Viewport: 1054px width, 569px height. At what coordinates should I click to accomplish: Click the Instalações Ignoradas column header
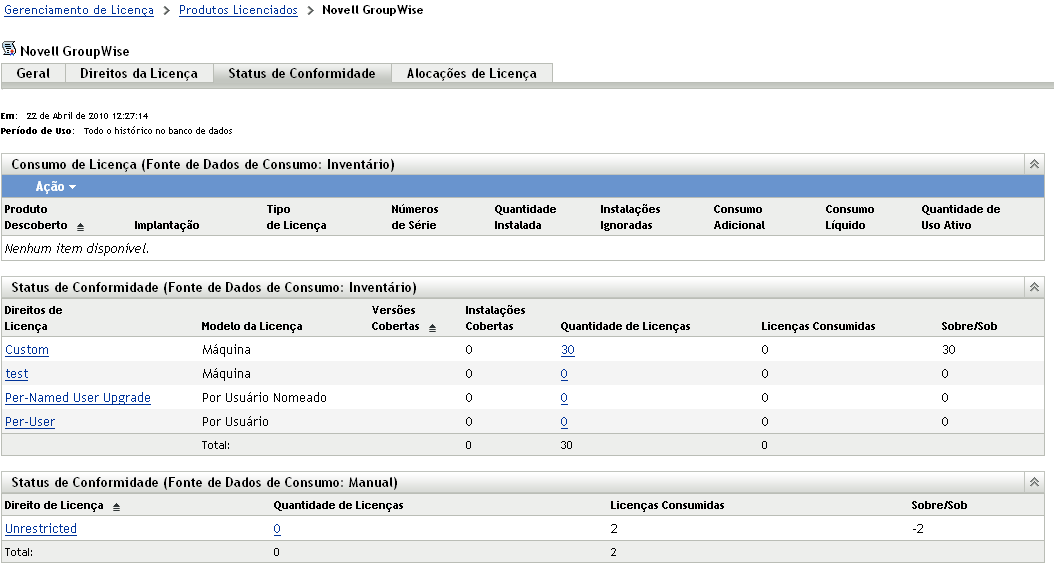(630, 217)
